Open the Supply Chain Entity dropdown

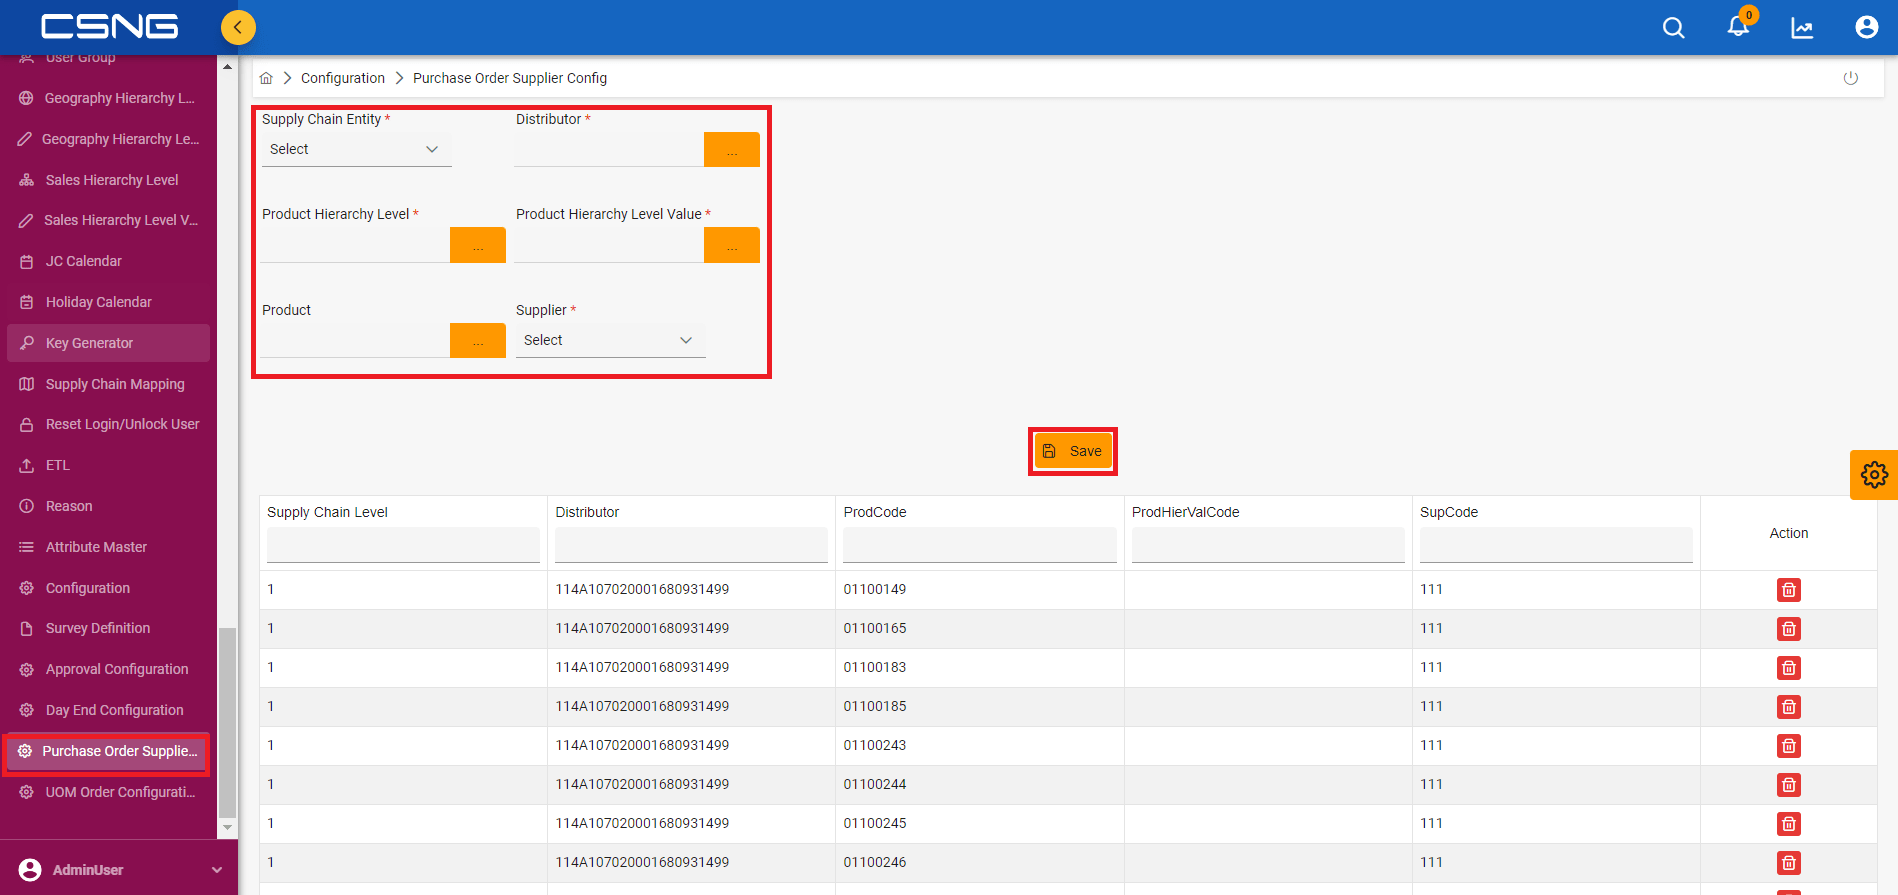point(356,149)
